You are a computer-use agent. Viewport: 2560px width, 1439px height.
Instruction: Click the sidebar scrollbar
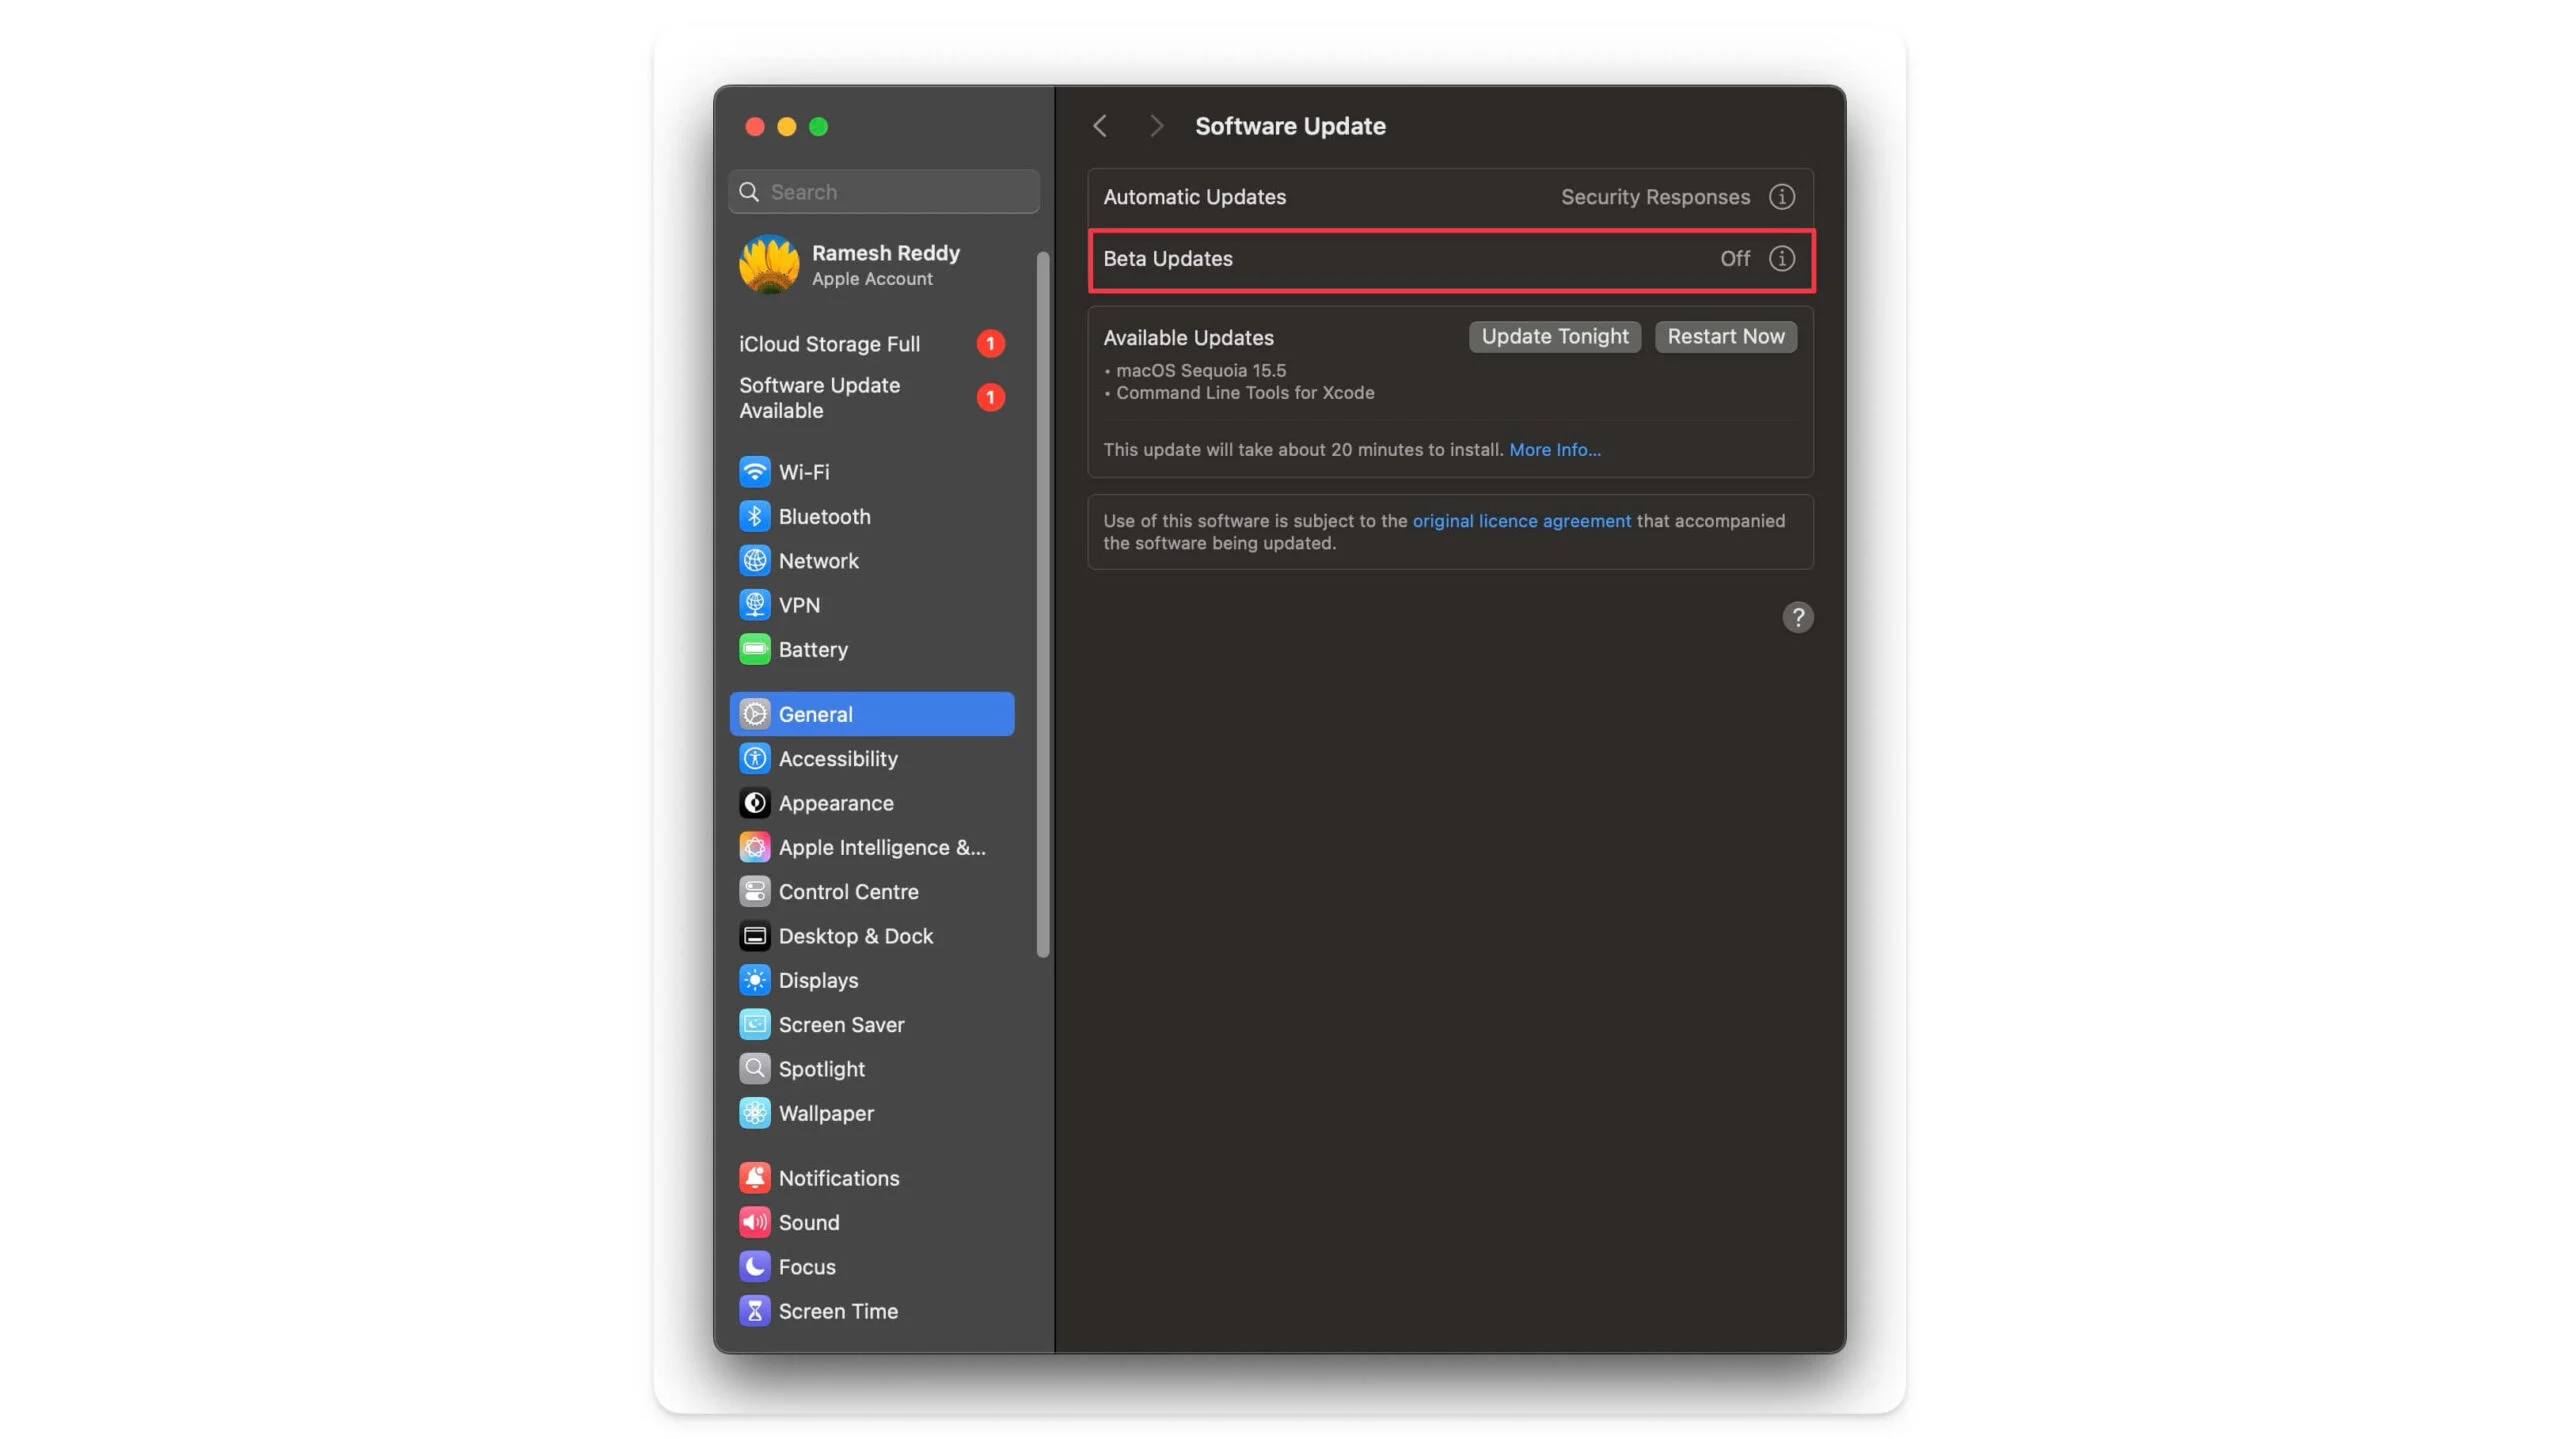coord(1043,604)
